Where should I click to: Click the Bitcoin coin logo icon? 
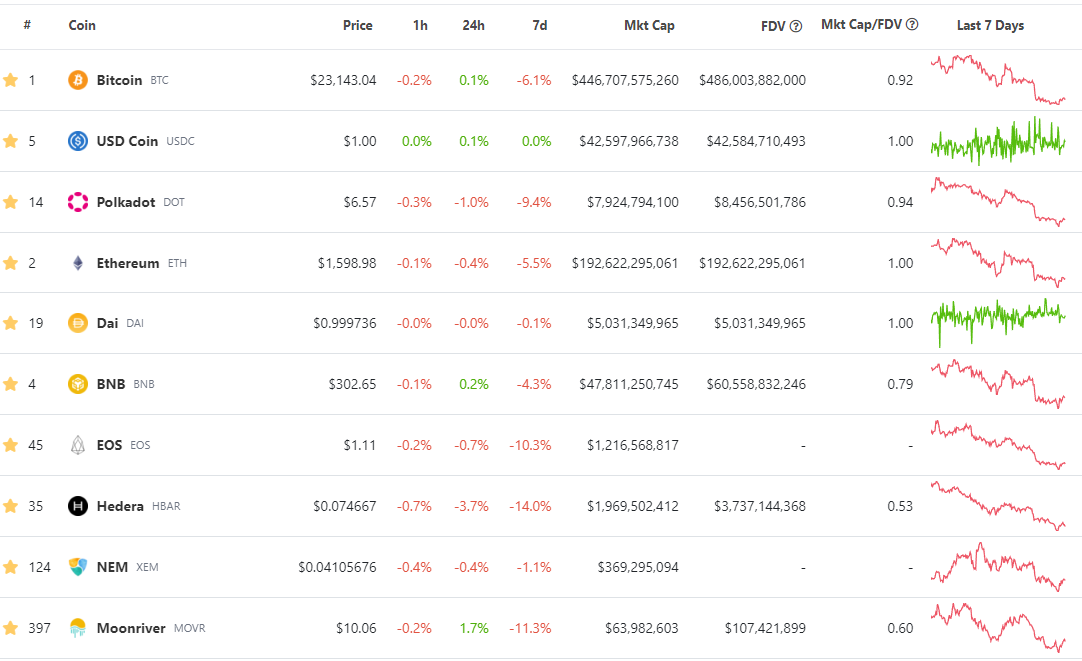point(78,80)
